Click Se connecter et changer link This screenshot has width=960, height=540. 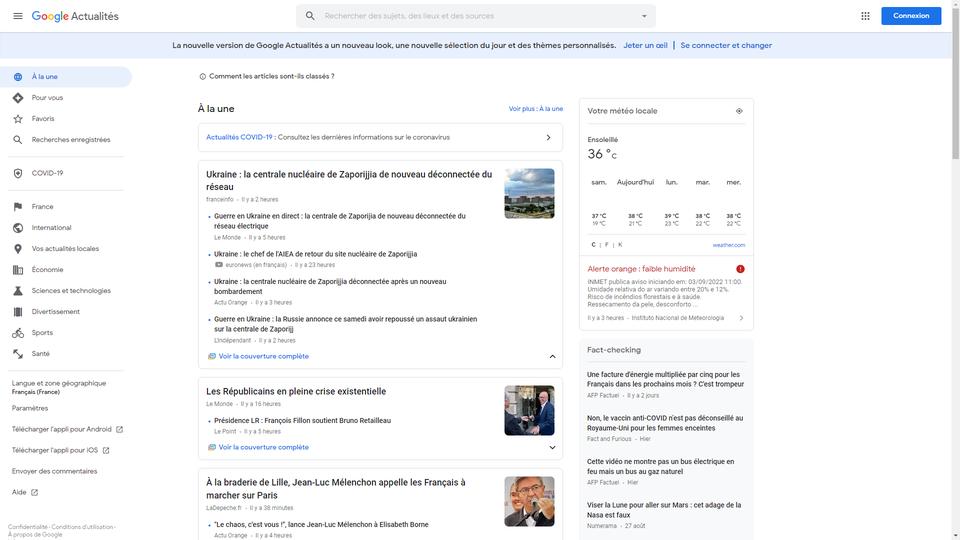click(x=726, y=45)
